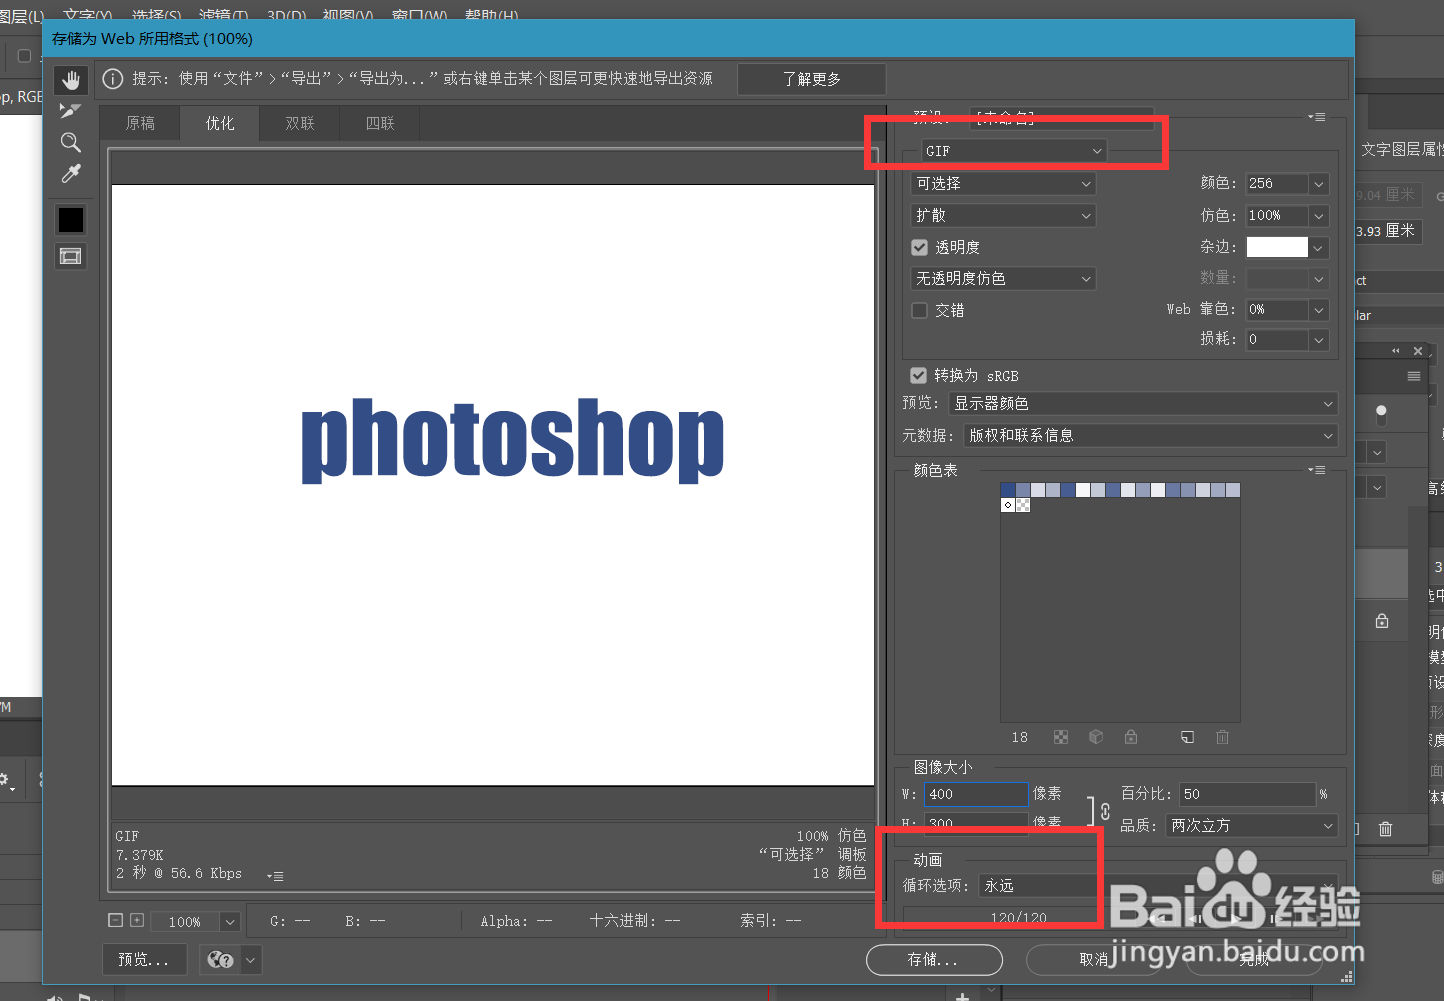Open the 版权和联系信息 metadata dropdown
Image resolution: width=1444 pixels, height=1001 pixels.
[x=1150, y=435]
